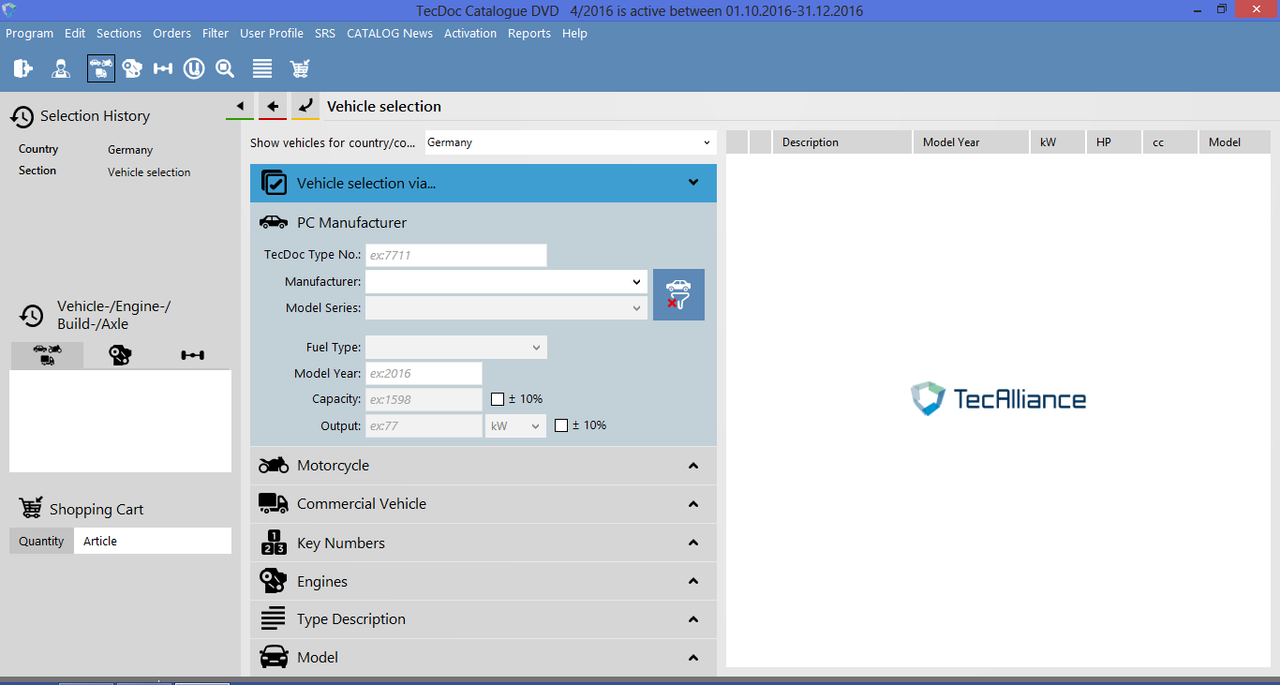Click the reset vehicle filter icon button

coord(679,295)
